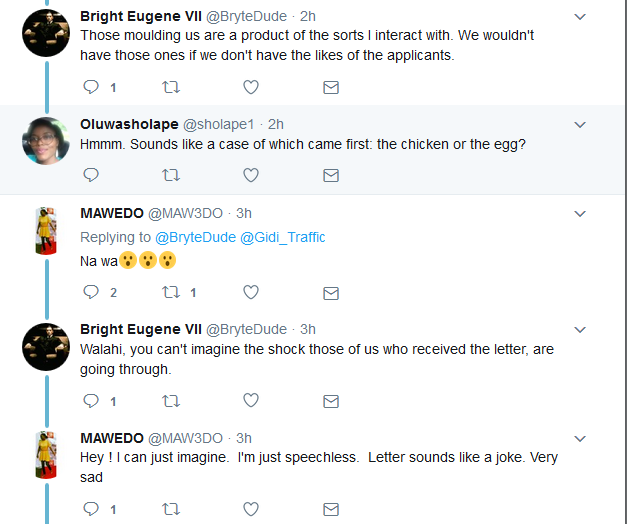Like the 'Those moulding us' tweet
The height and width of the screenshot is (524, 627).
[x=251, y=87]
